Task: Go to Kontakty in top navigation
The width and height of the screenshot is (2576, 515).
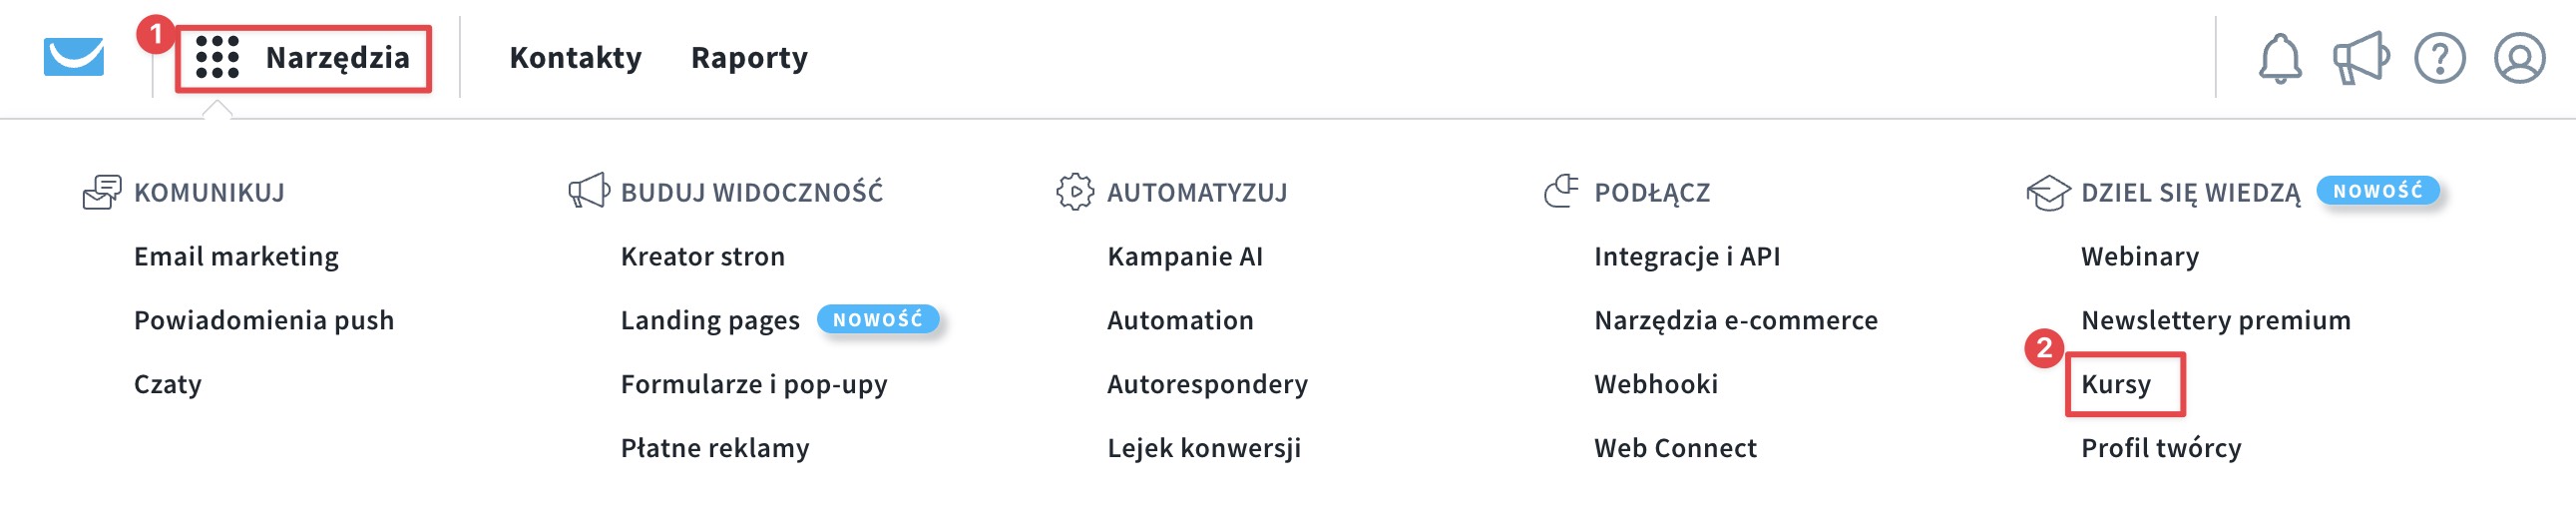Action: [575, 58]
